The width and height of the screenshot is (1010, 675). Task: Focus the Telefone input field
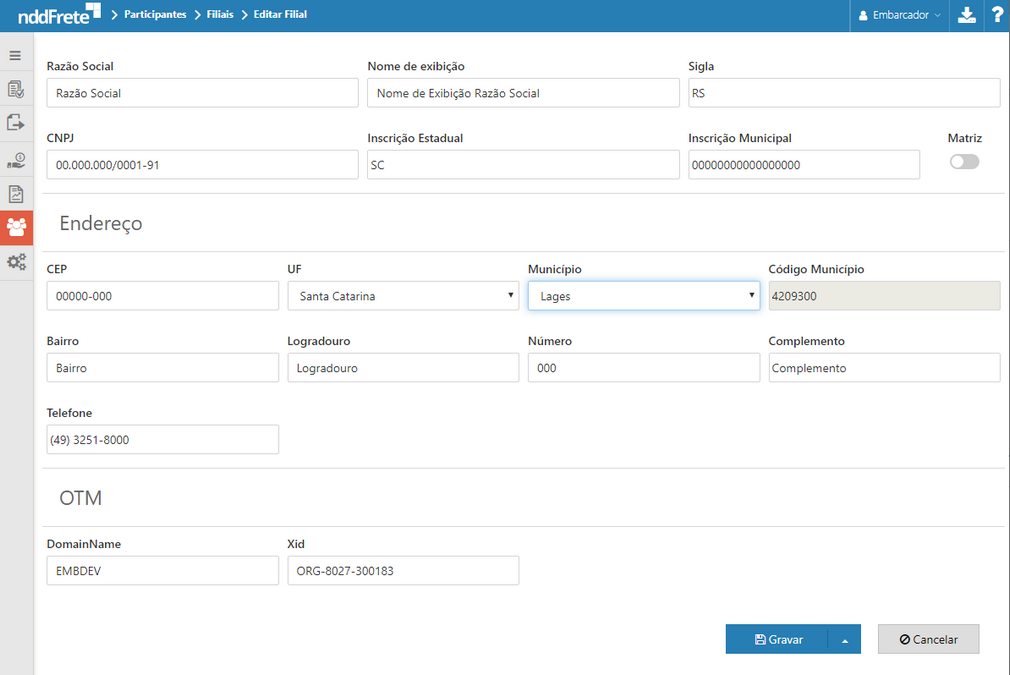click(162, 440)
